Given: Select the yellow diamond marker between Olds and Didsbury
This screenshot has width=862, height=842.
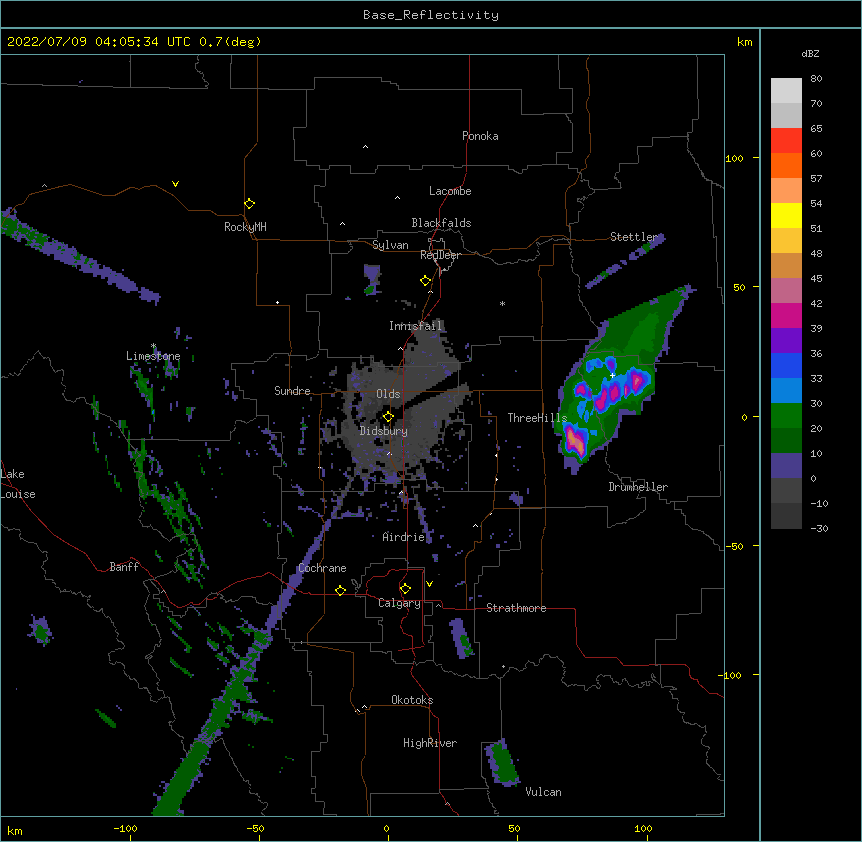Looking at the screenshot, I should click(x=388, y=416).
